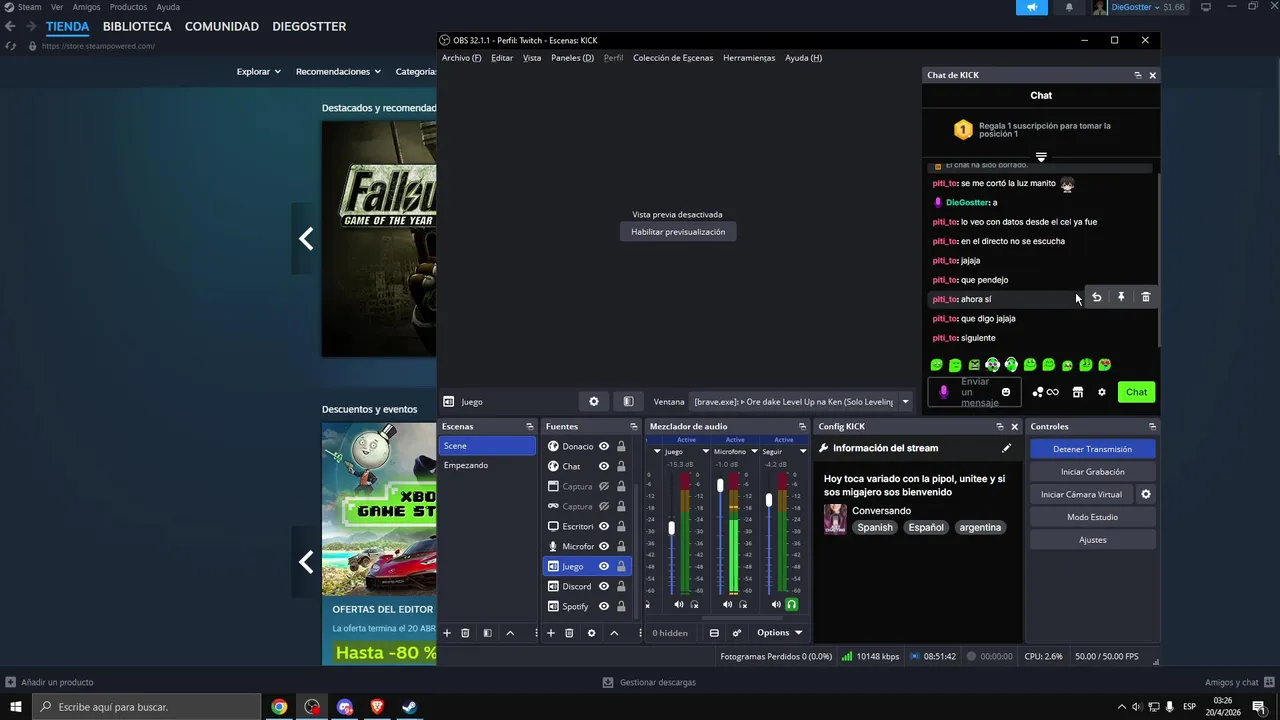Open emoji picker in chat message box
This screenshot has height=720, width=1280.
[x=1006, y=392]
